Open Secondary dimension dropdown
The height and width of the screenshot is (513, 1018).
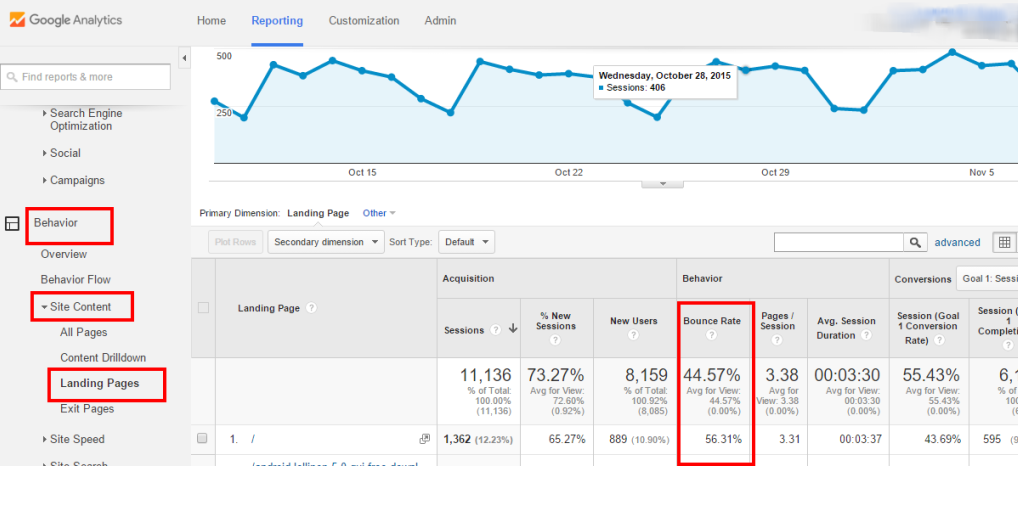tap(326, 242)
